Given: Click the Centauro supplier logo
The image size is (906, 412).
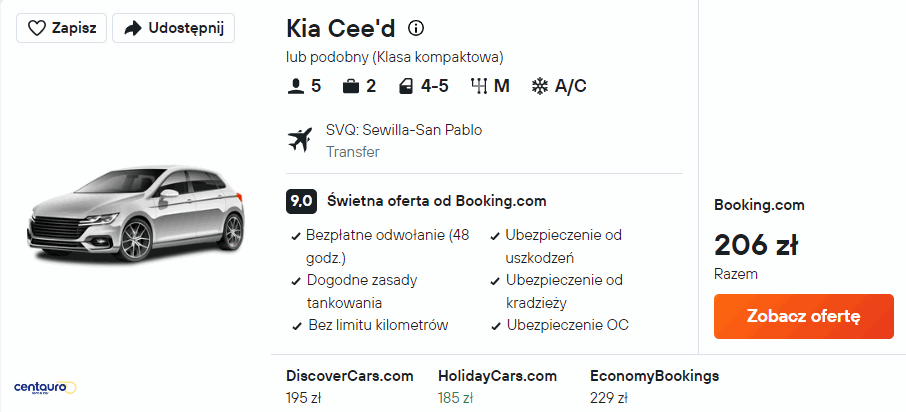Looking at the screenshot, I should point(45,387).
